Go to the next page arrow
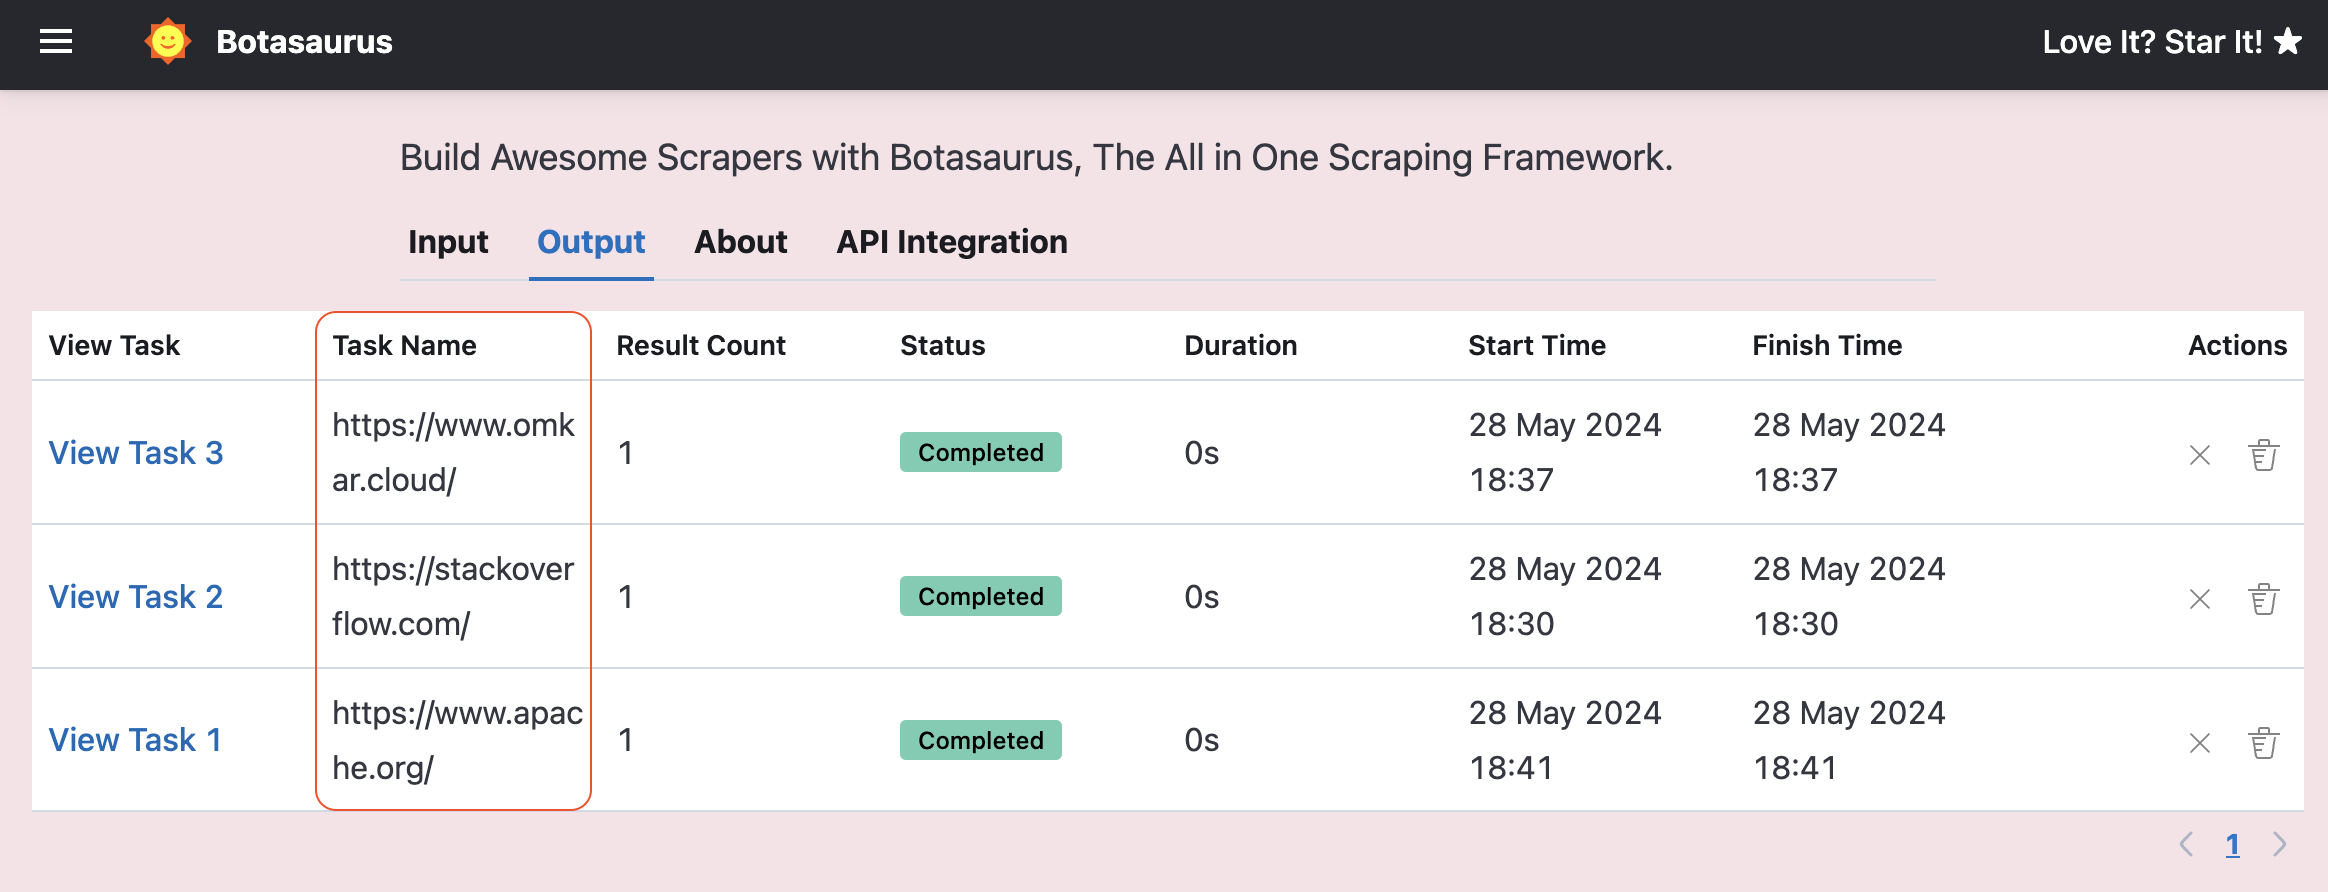 click(x=2280, y=844)
